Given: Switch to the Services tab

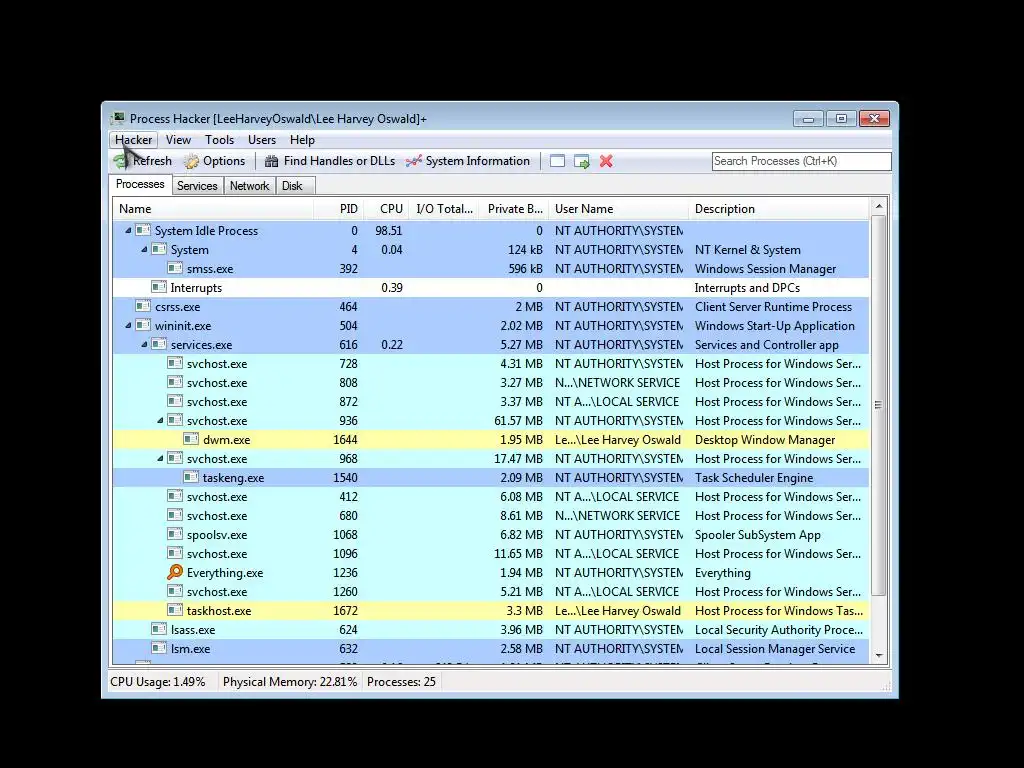Looking at the screenshot, I should [197, 186].
